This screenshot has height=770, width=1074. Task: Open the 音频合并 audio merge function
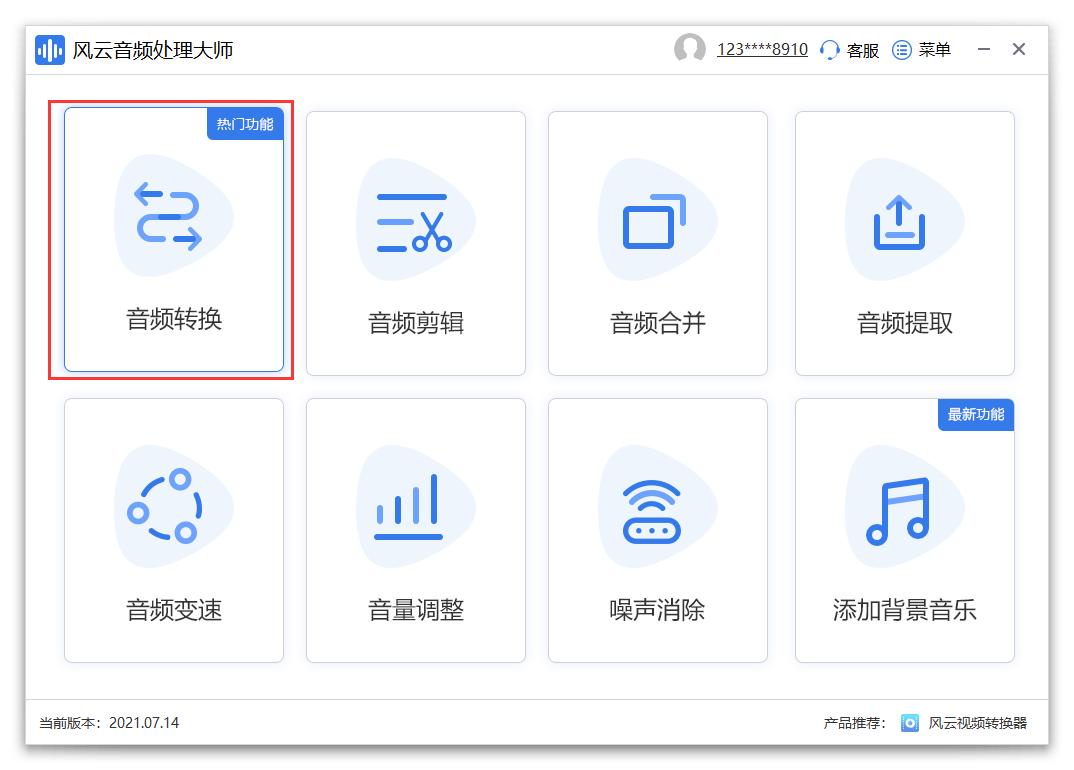pos(657,240)
